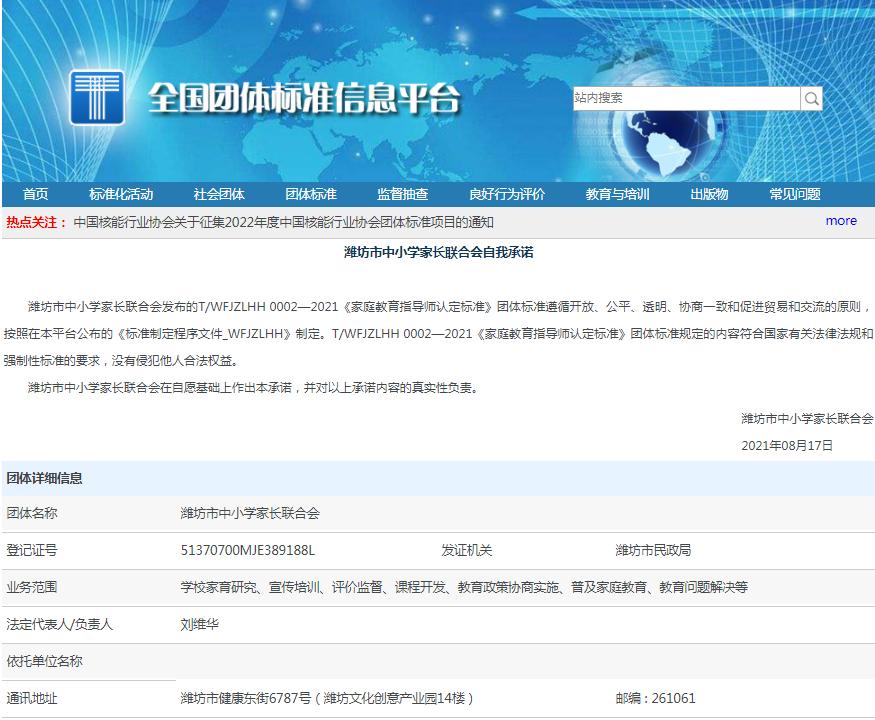Image resolution: width=875 pixels, height=720 pixels.
Task: Click the 依托单位名称 label
Action: coord(45,661)
